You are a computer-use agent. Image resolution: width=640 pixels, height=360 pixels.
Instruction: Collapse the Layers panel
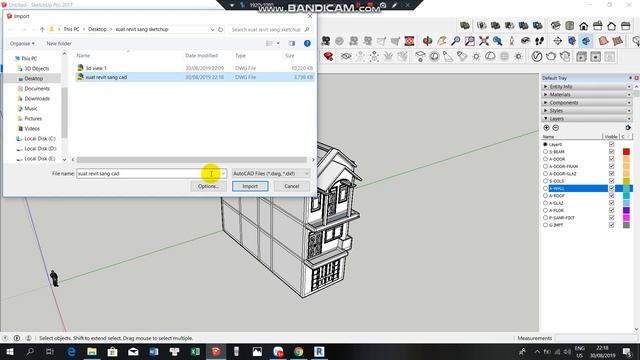[587, 118]
